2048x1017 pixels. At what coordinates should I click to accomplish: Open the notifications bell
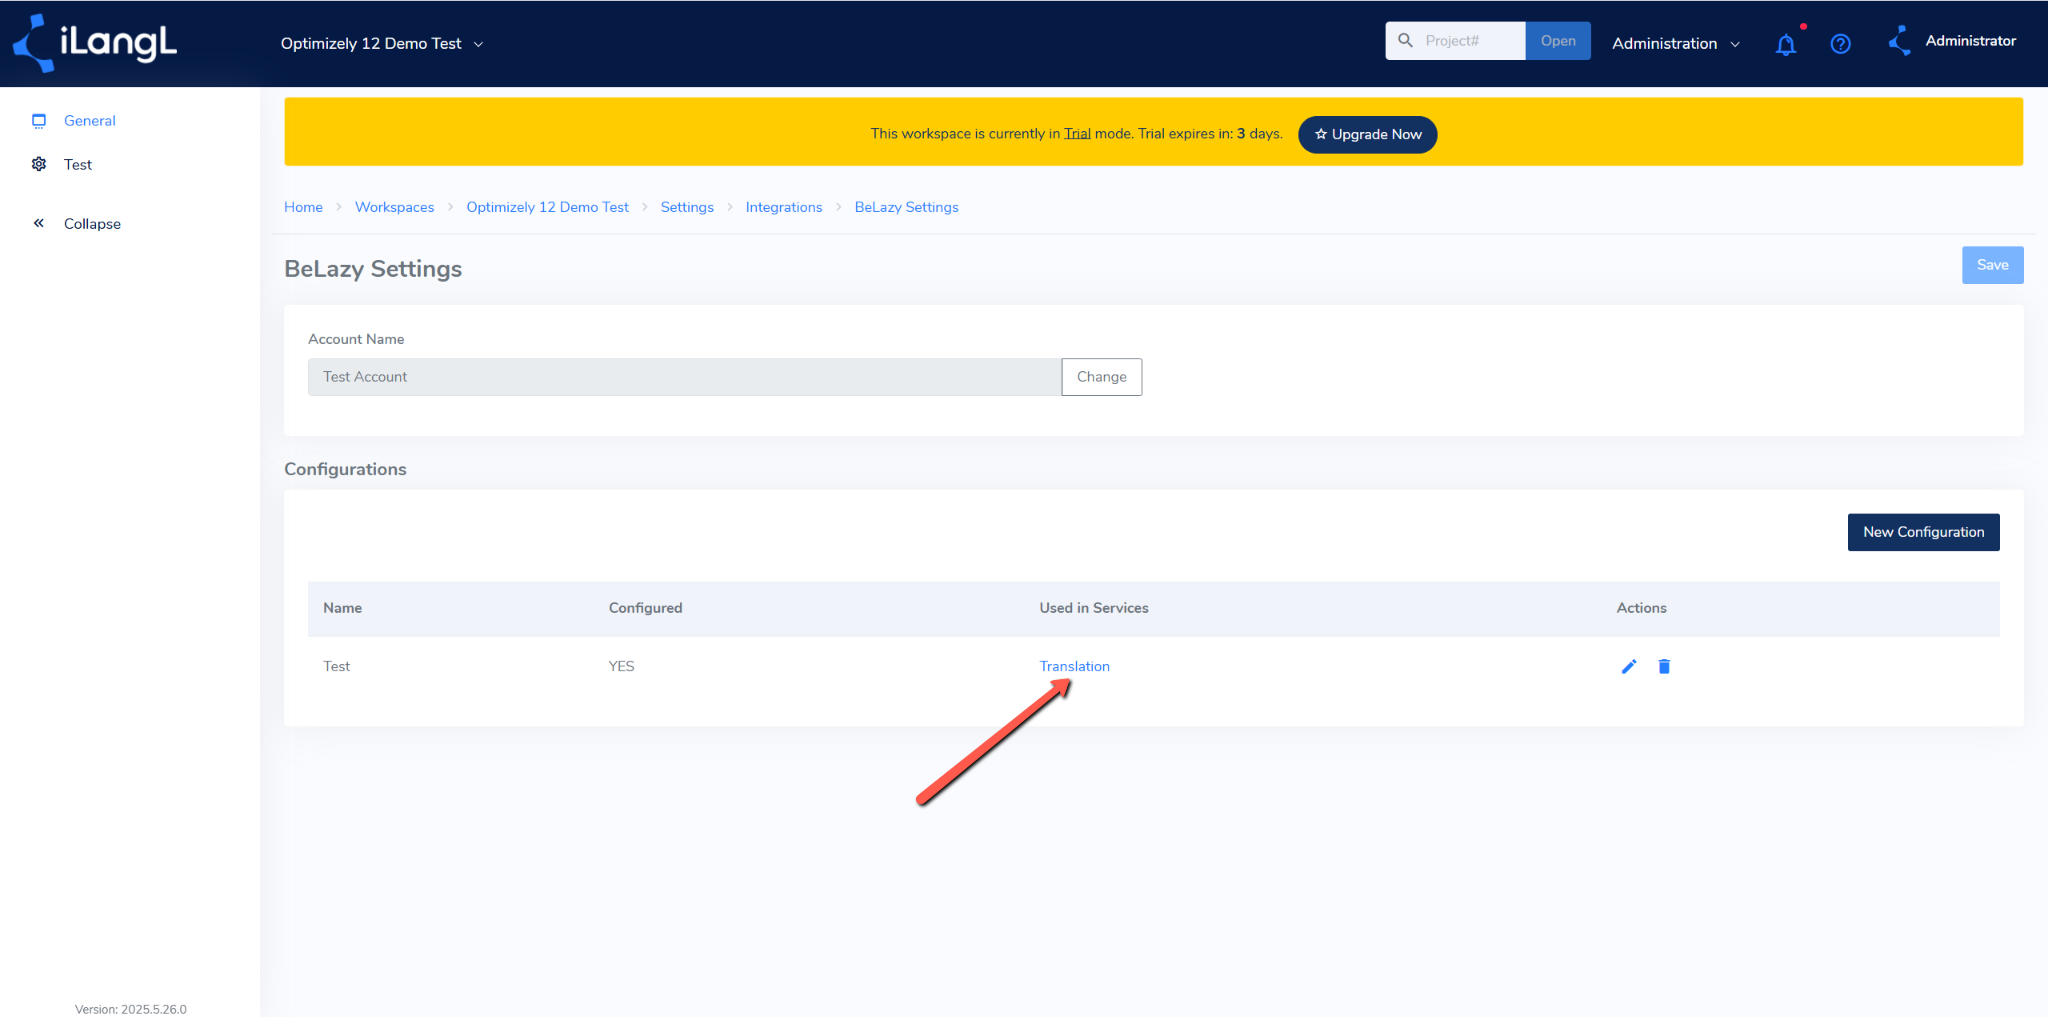1786,44
